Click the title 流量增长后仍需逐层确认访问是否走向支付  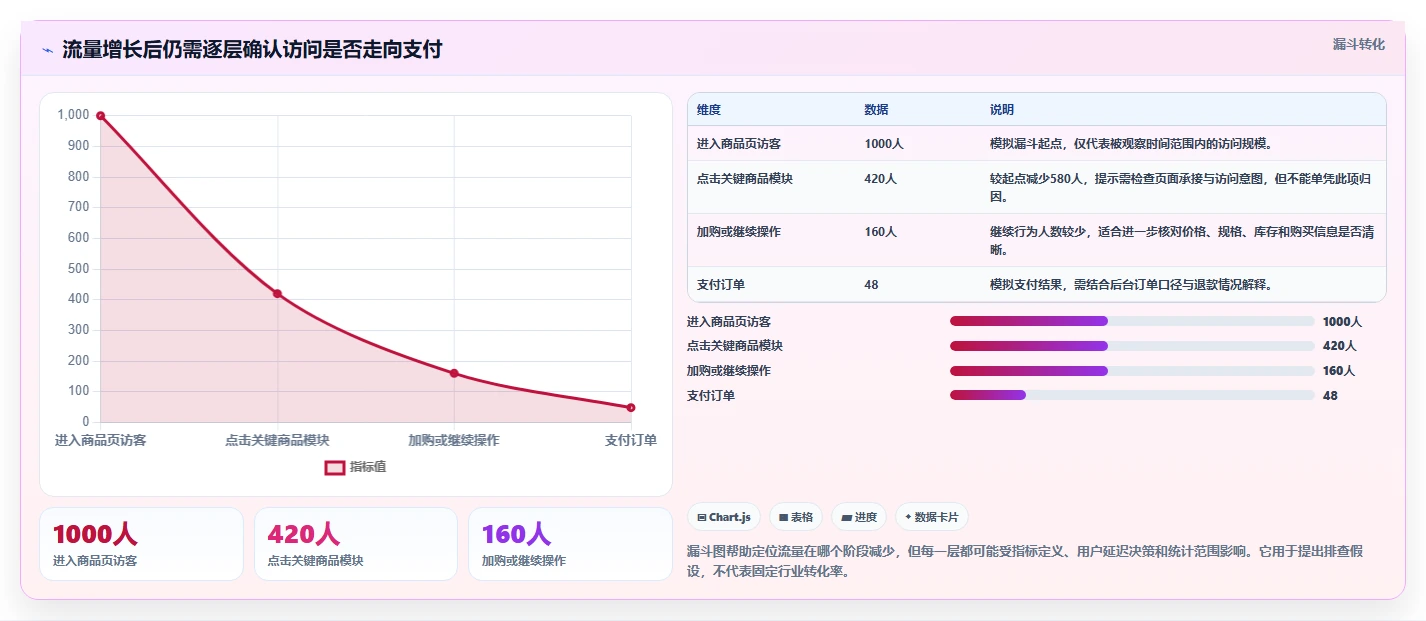(x=252, y=49)
